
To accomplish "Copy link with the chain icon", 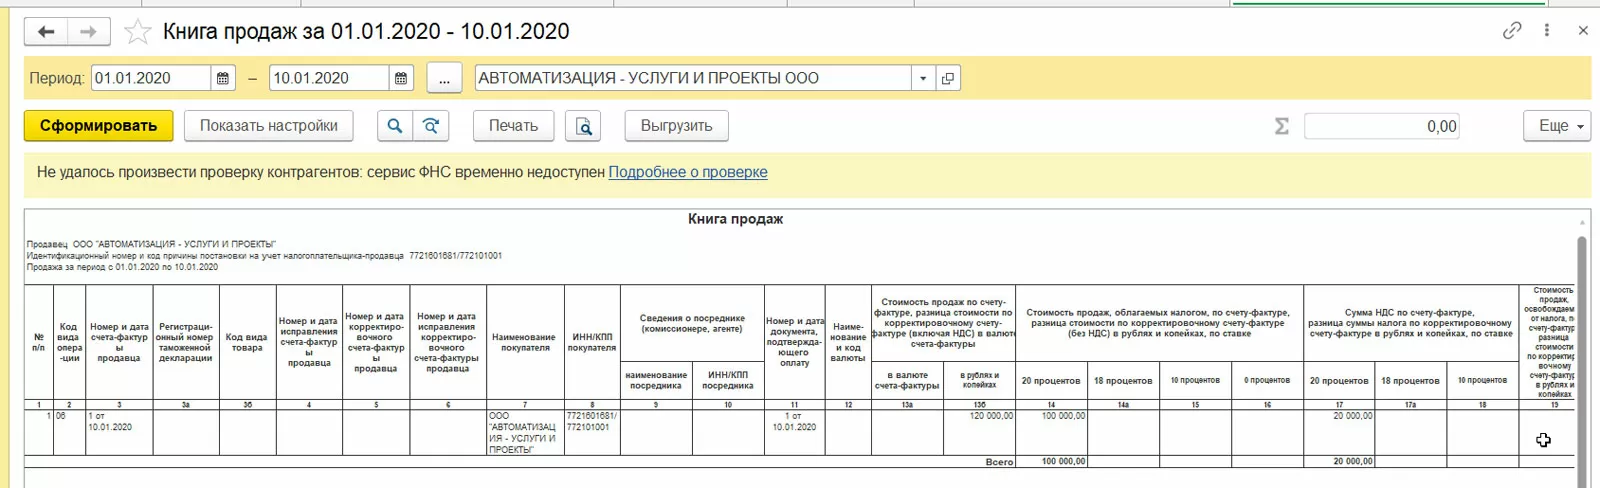I will (1512, 31).
